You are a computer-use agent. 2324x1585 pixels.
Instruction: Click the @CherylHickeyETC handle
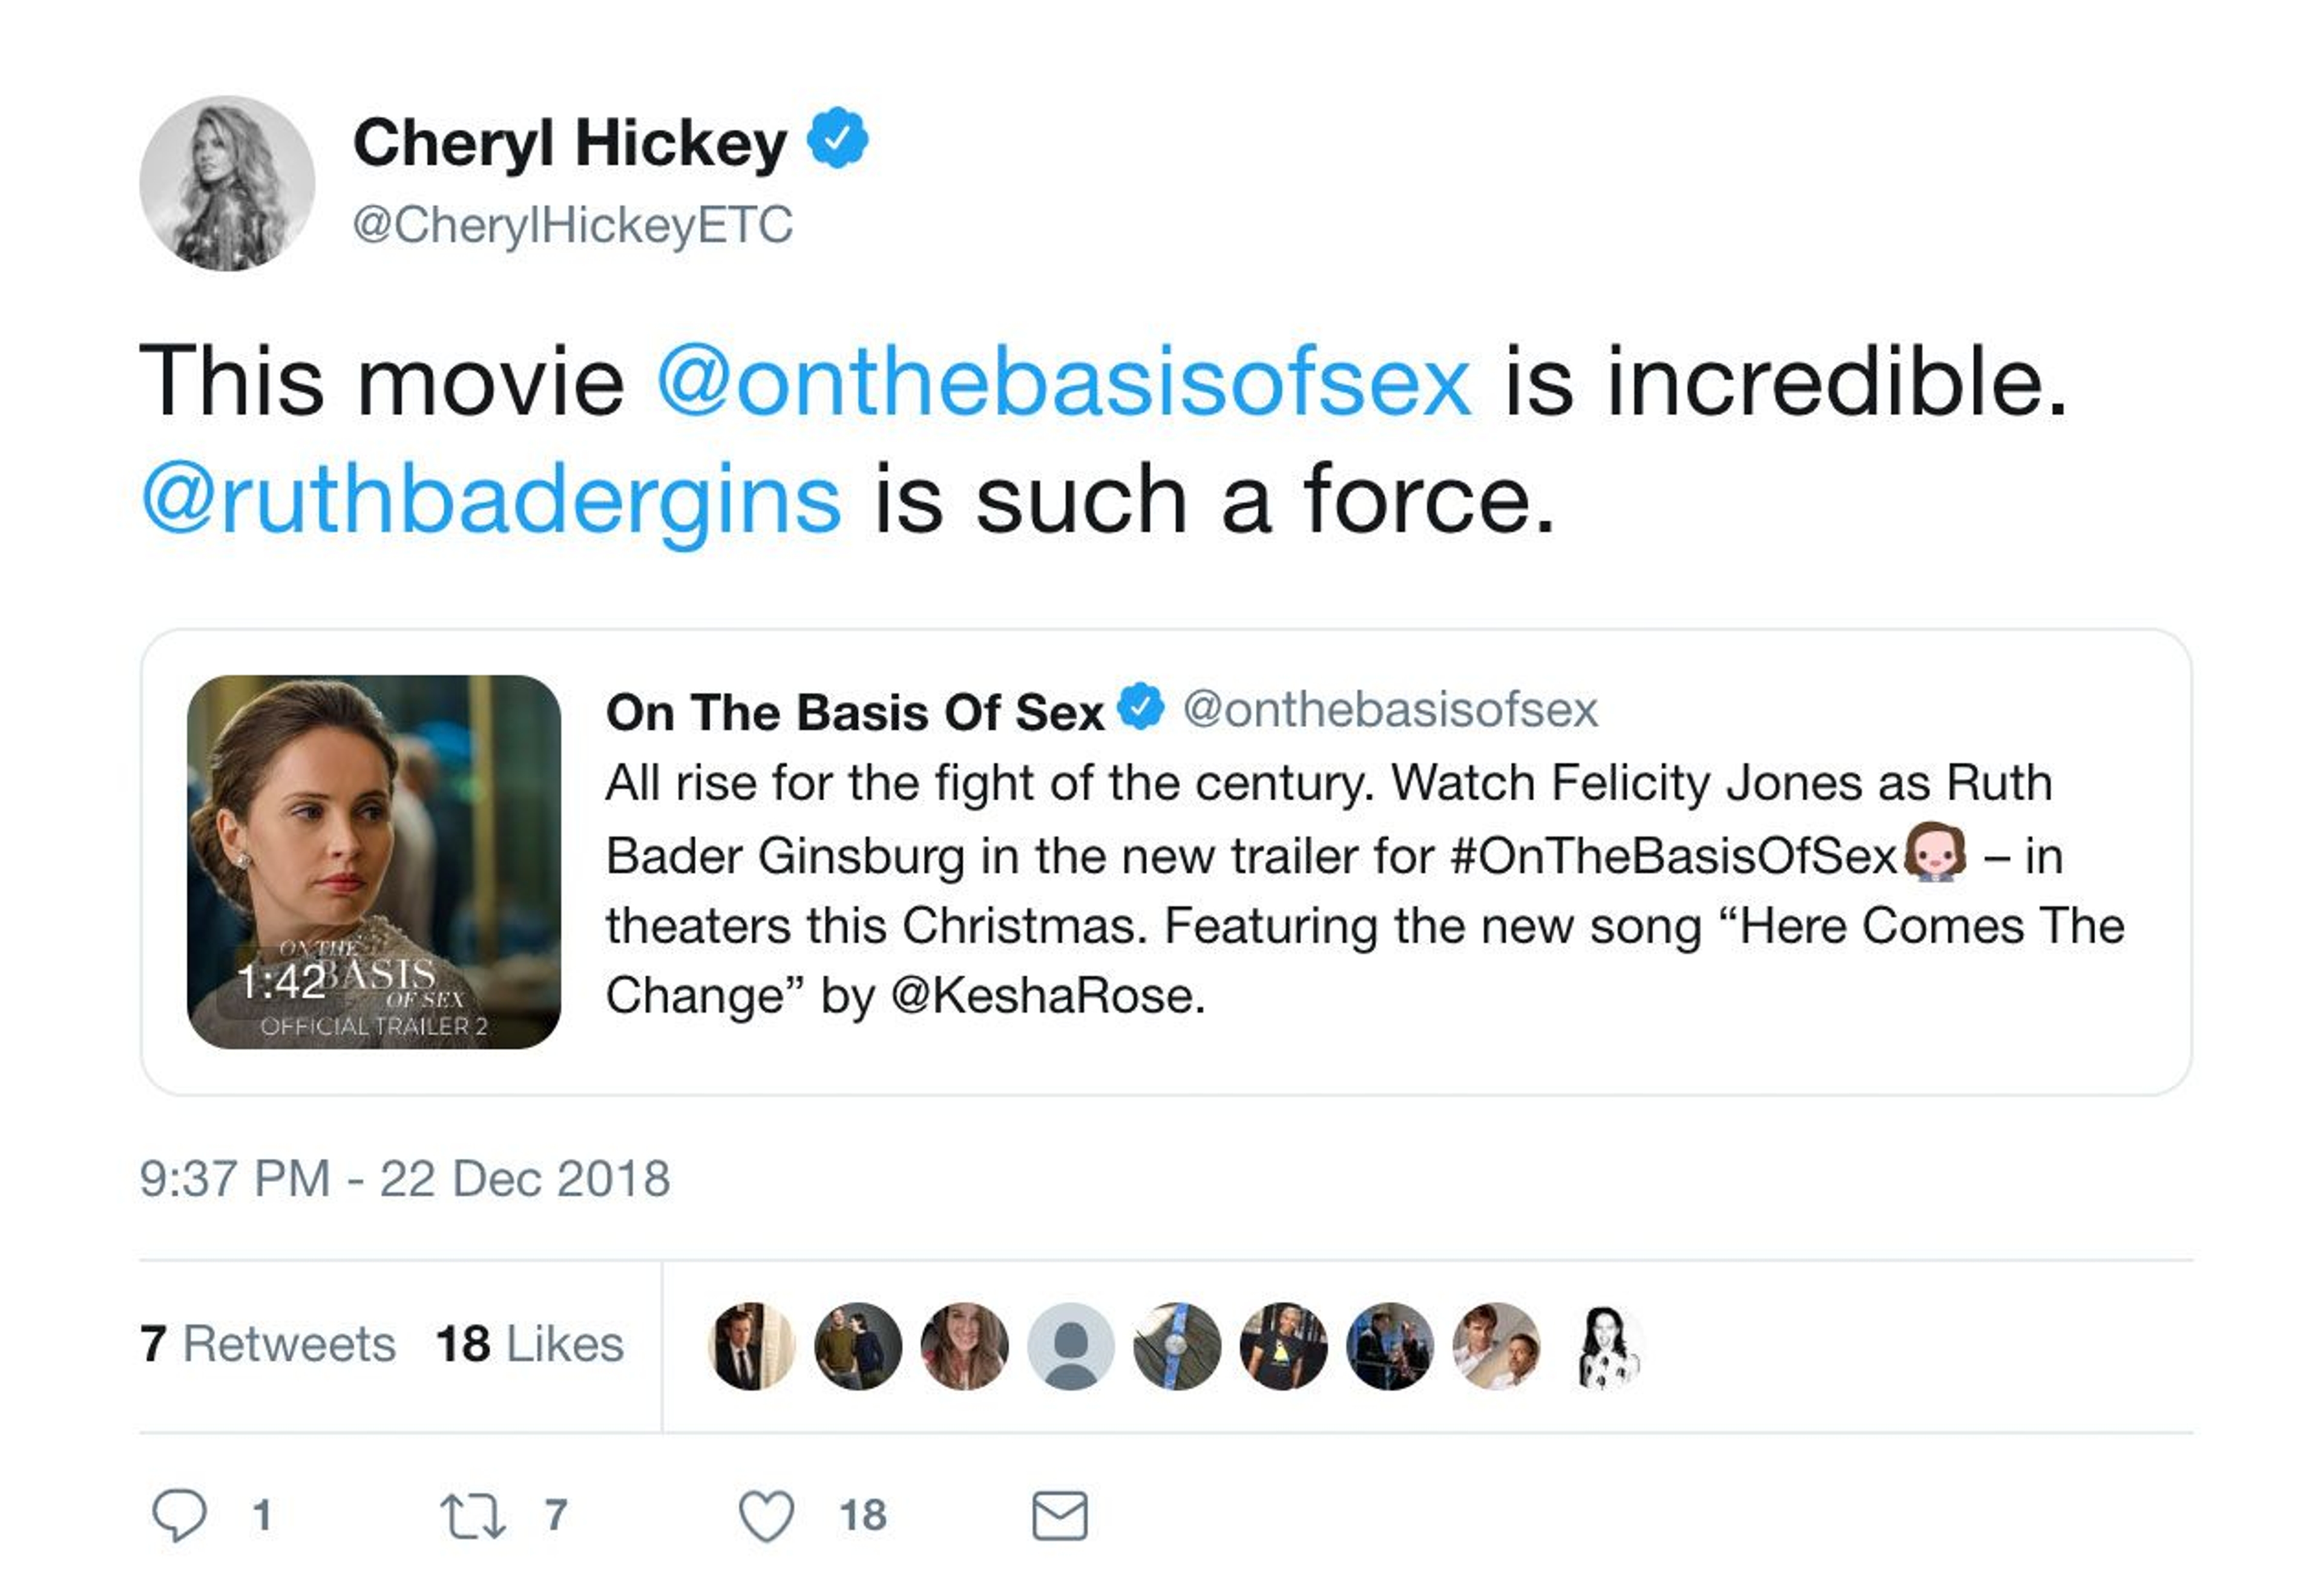pos(573,224)
